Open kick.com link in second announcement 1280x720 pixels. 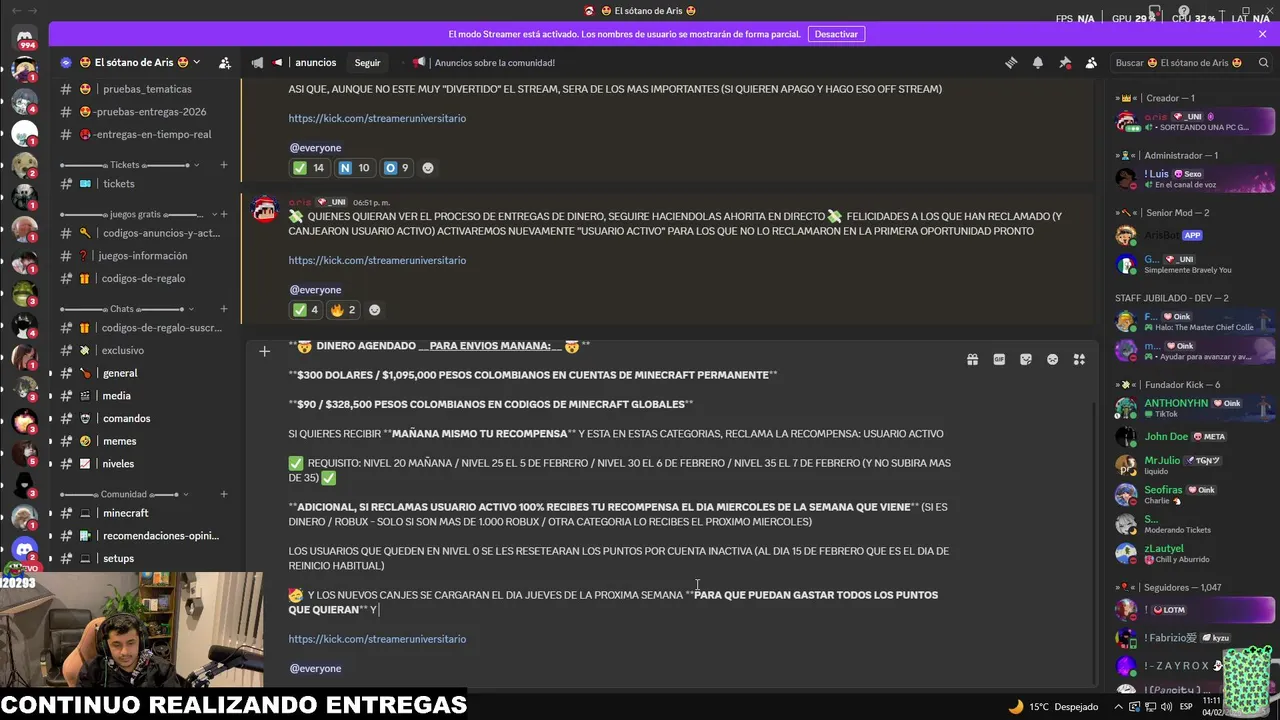coord(377,260)
